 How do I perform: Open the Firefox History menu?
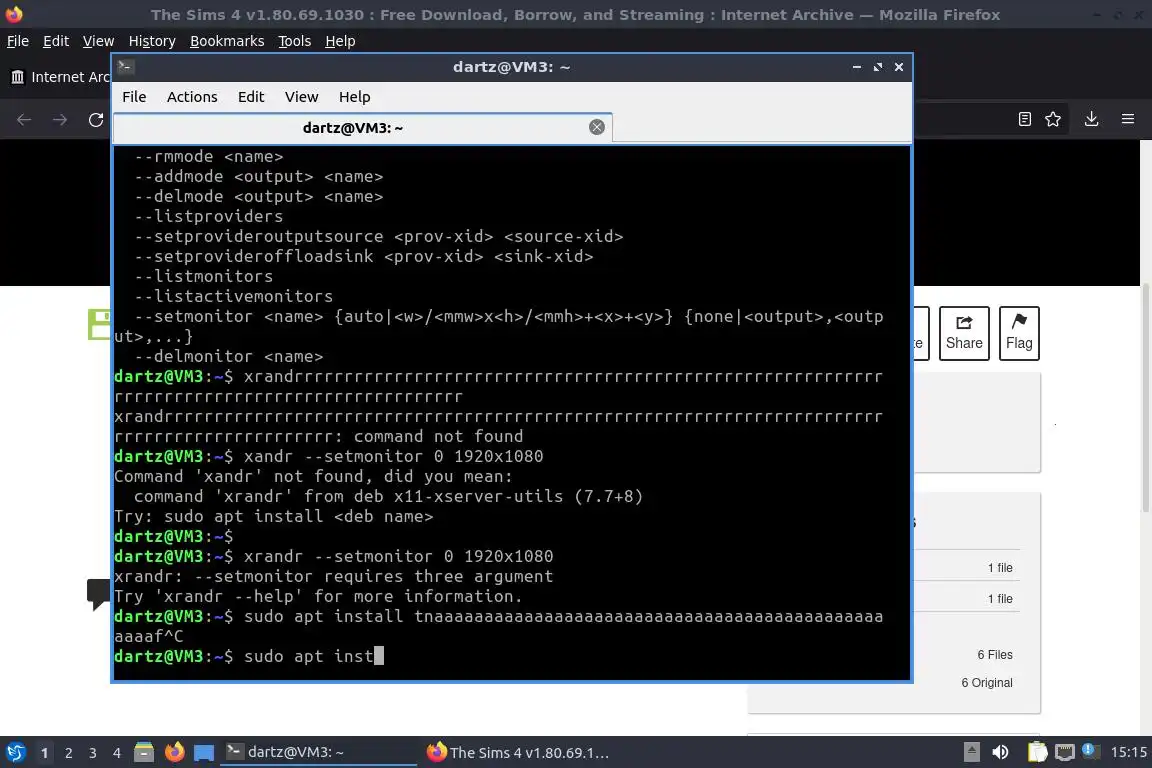click(152, 41)
